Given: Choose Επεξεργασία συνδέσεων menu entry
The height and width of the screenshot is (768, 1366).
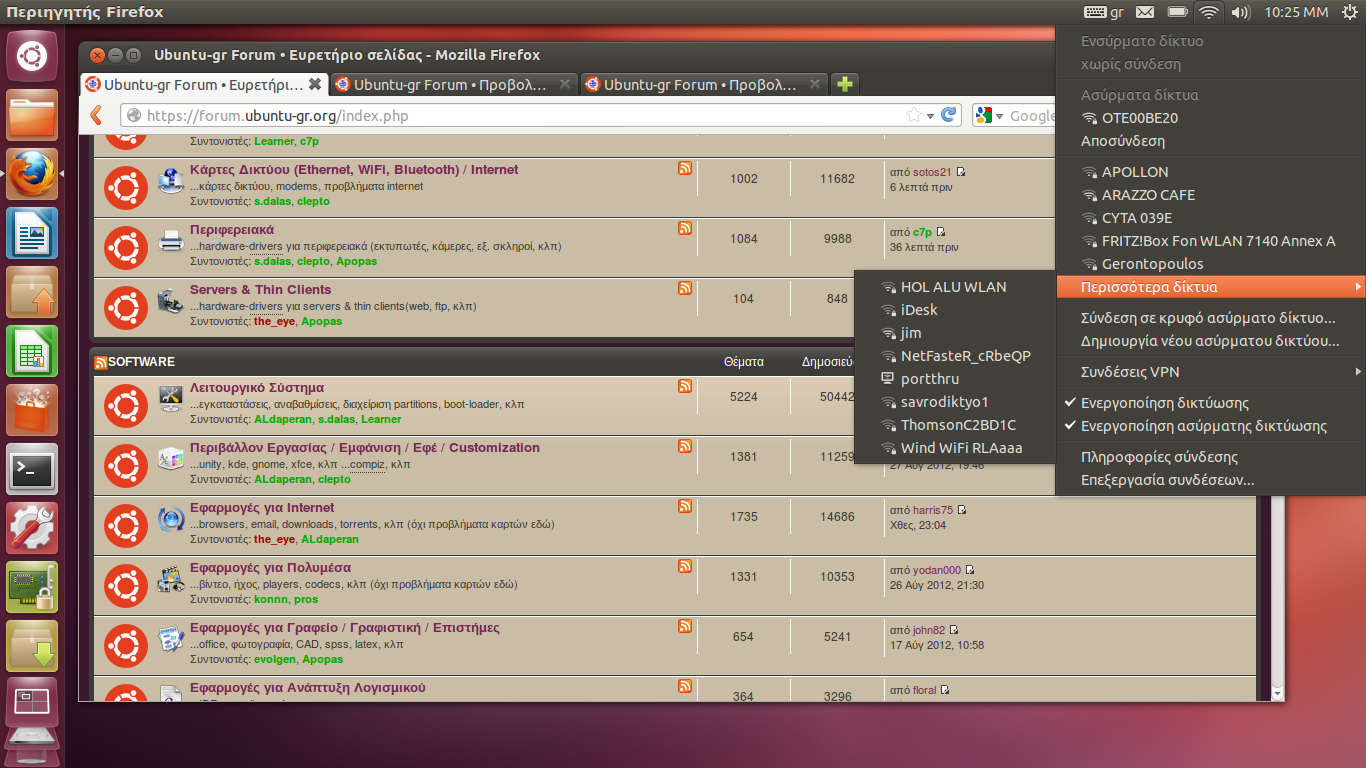Looking at the screenshot, I should pyautogui.click(x=1167, y=480).
